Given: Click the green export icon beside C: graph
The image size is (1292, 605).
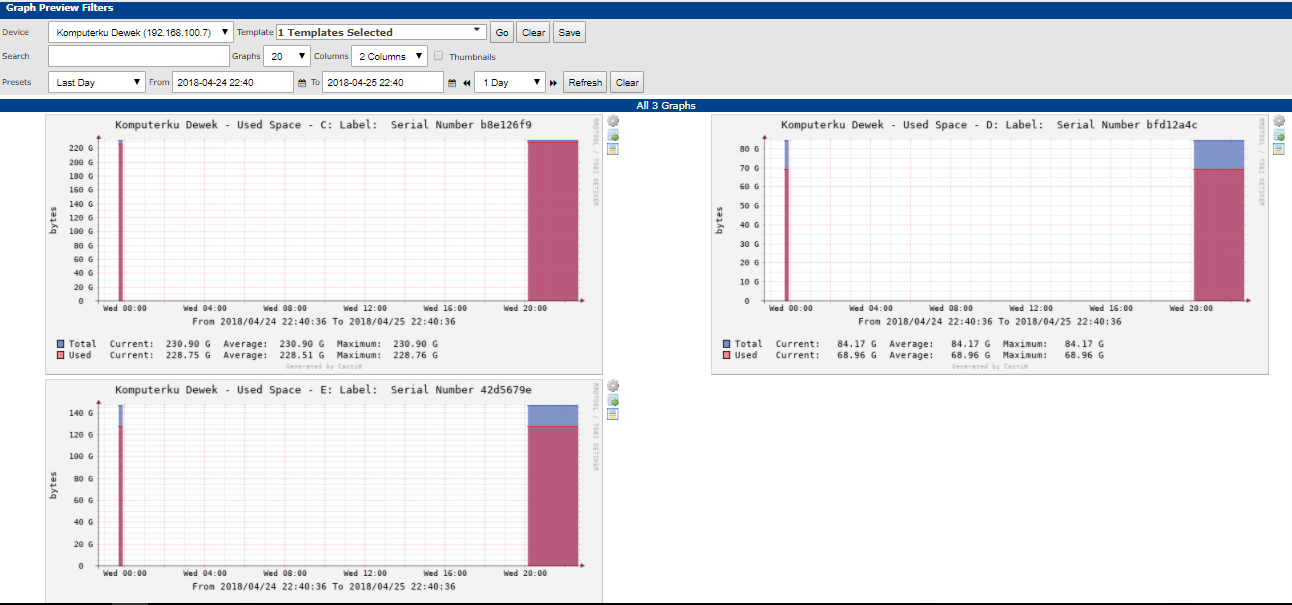Looking at the screenshot, I should [613, 135].
